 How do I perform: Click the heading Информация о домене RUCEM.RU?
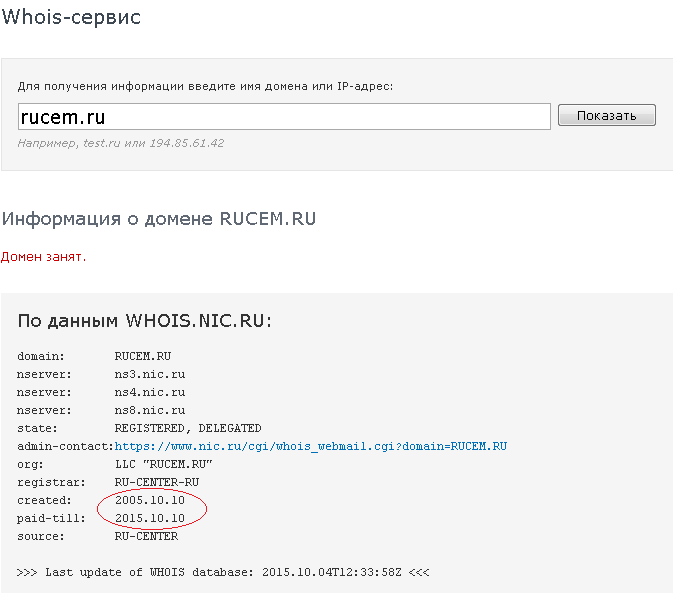tap(159, 219)
